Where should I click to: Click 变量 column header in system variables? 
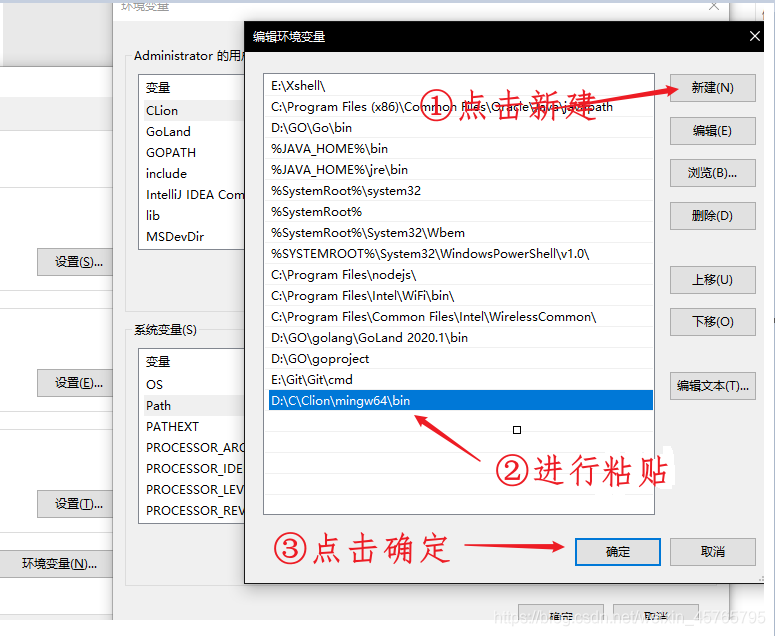[158, 362]
